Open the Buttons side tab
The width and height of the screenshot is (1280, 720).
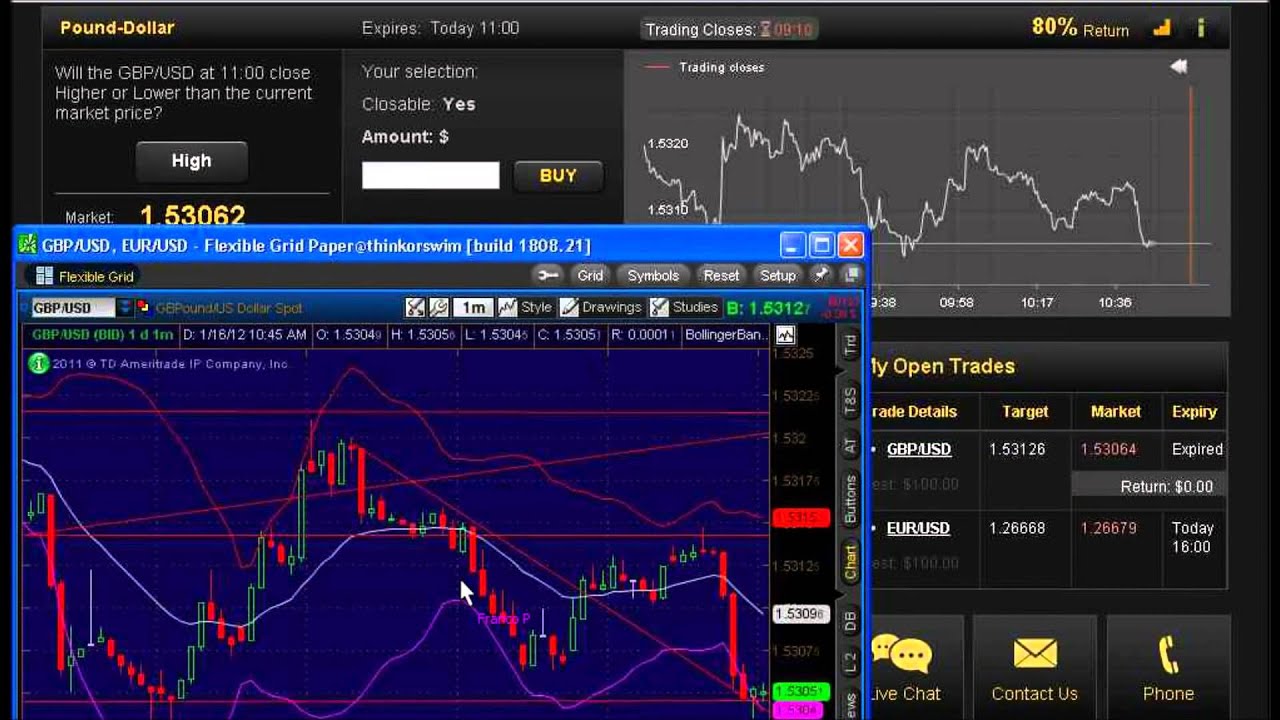pos(850,500)
